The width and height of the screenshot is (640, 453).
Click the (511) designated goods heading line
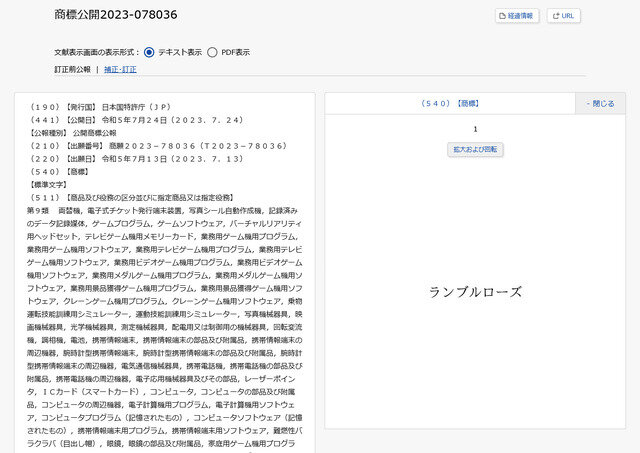click(x=132, y=198)
